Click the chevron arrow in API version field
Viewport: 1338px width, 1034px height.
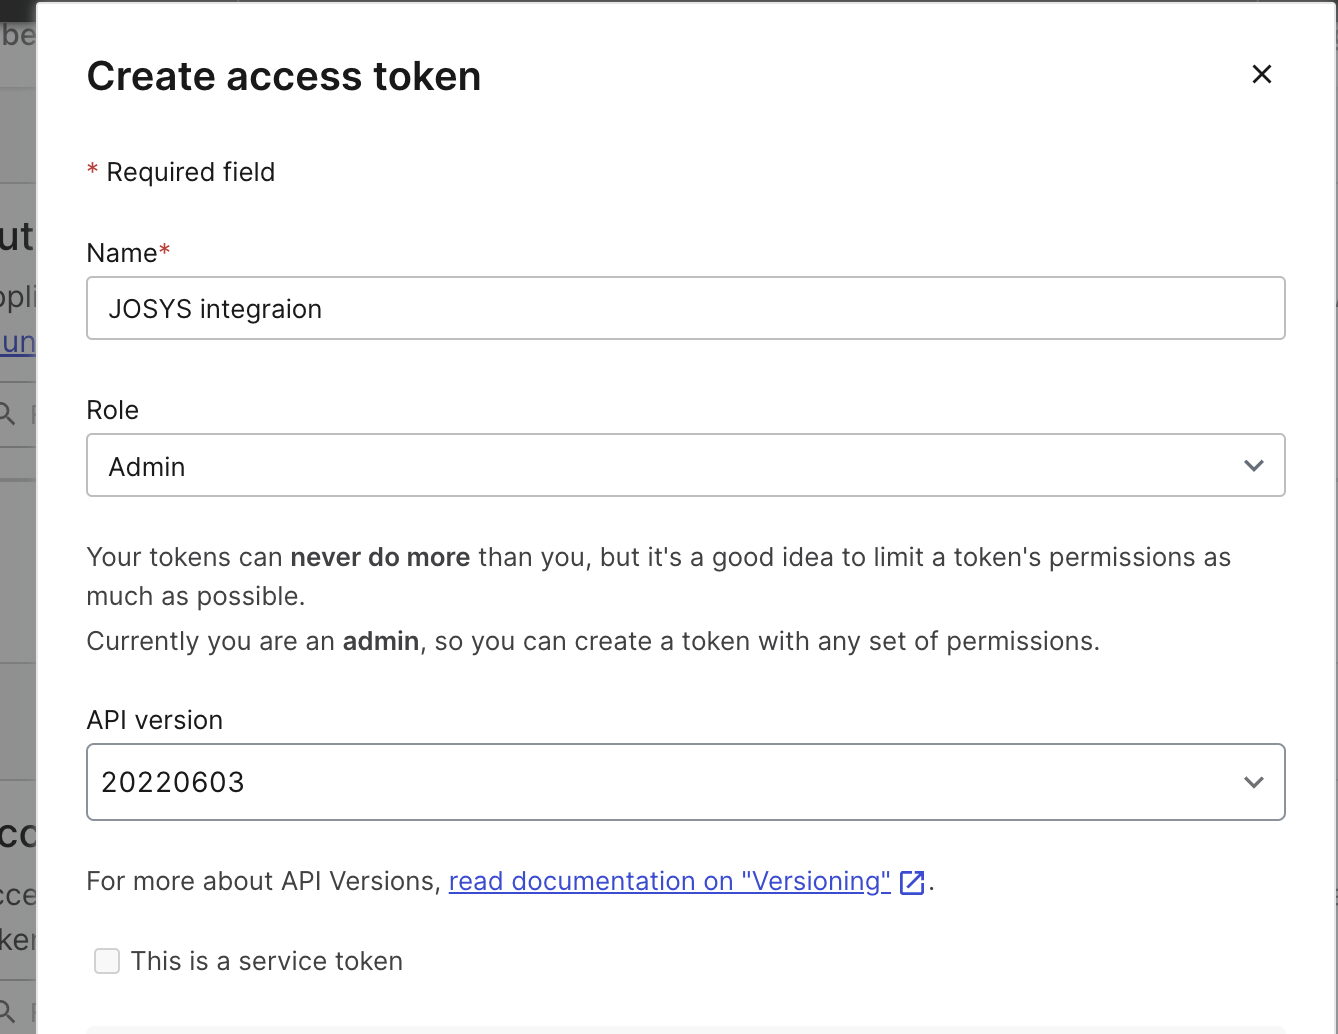click(1253, 782)
